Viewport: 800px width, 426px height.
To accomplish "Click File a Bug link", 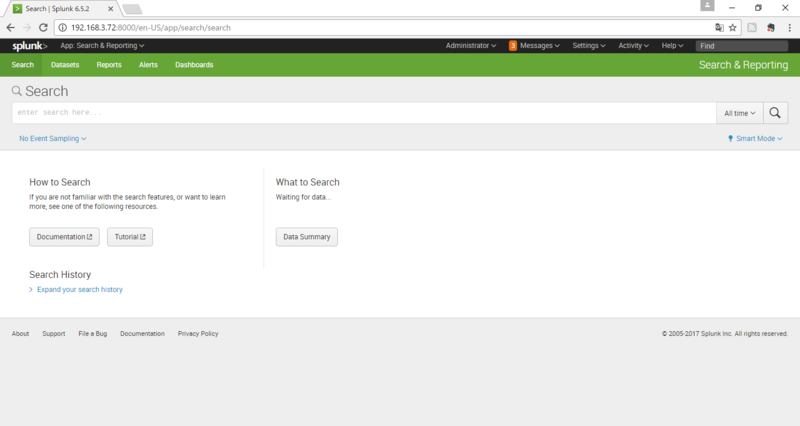I will point(93,334).
